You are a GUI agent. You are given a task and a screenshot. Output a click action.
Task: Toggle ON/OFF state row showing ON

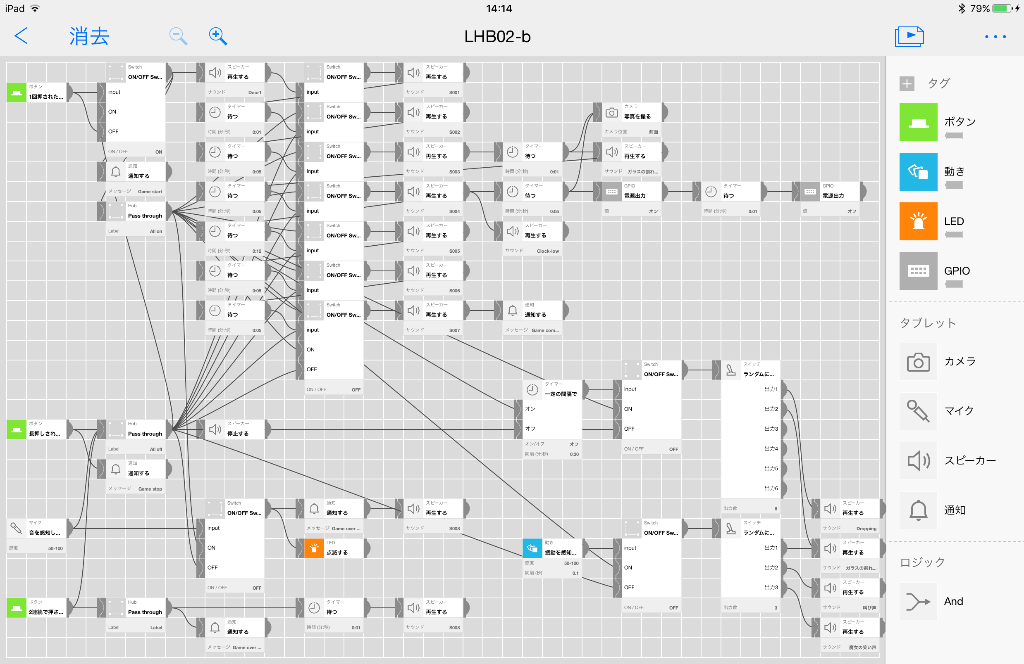(x=136, y=151)
